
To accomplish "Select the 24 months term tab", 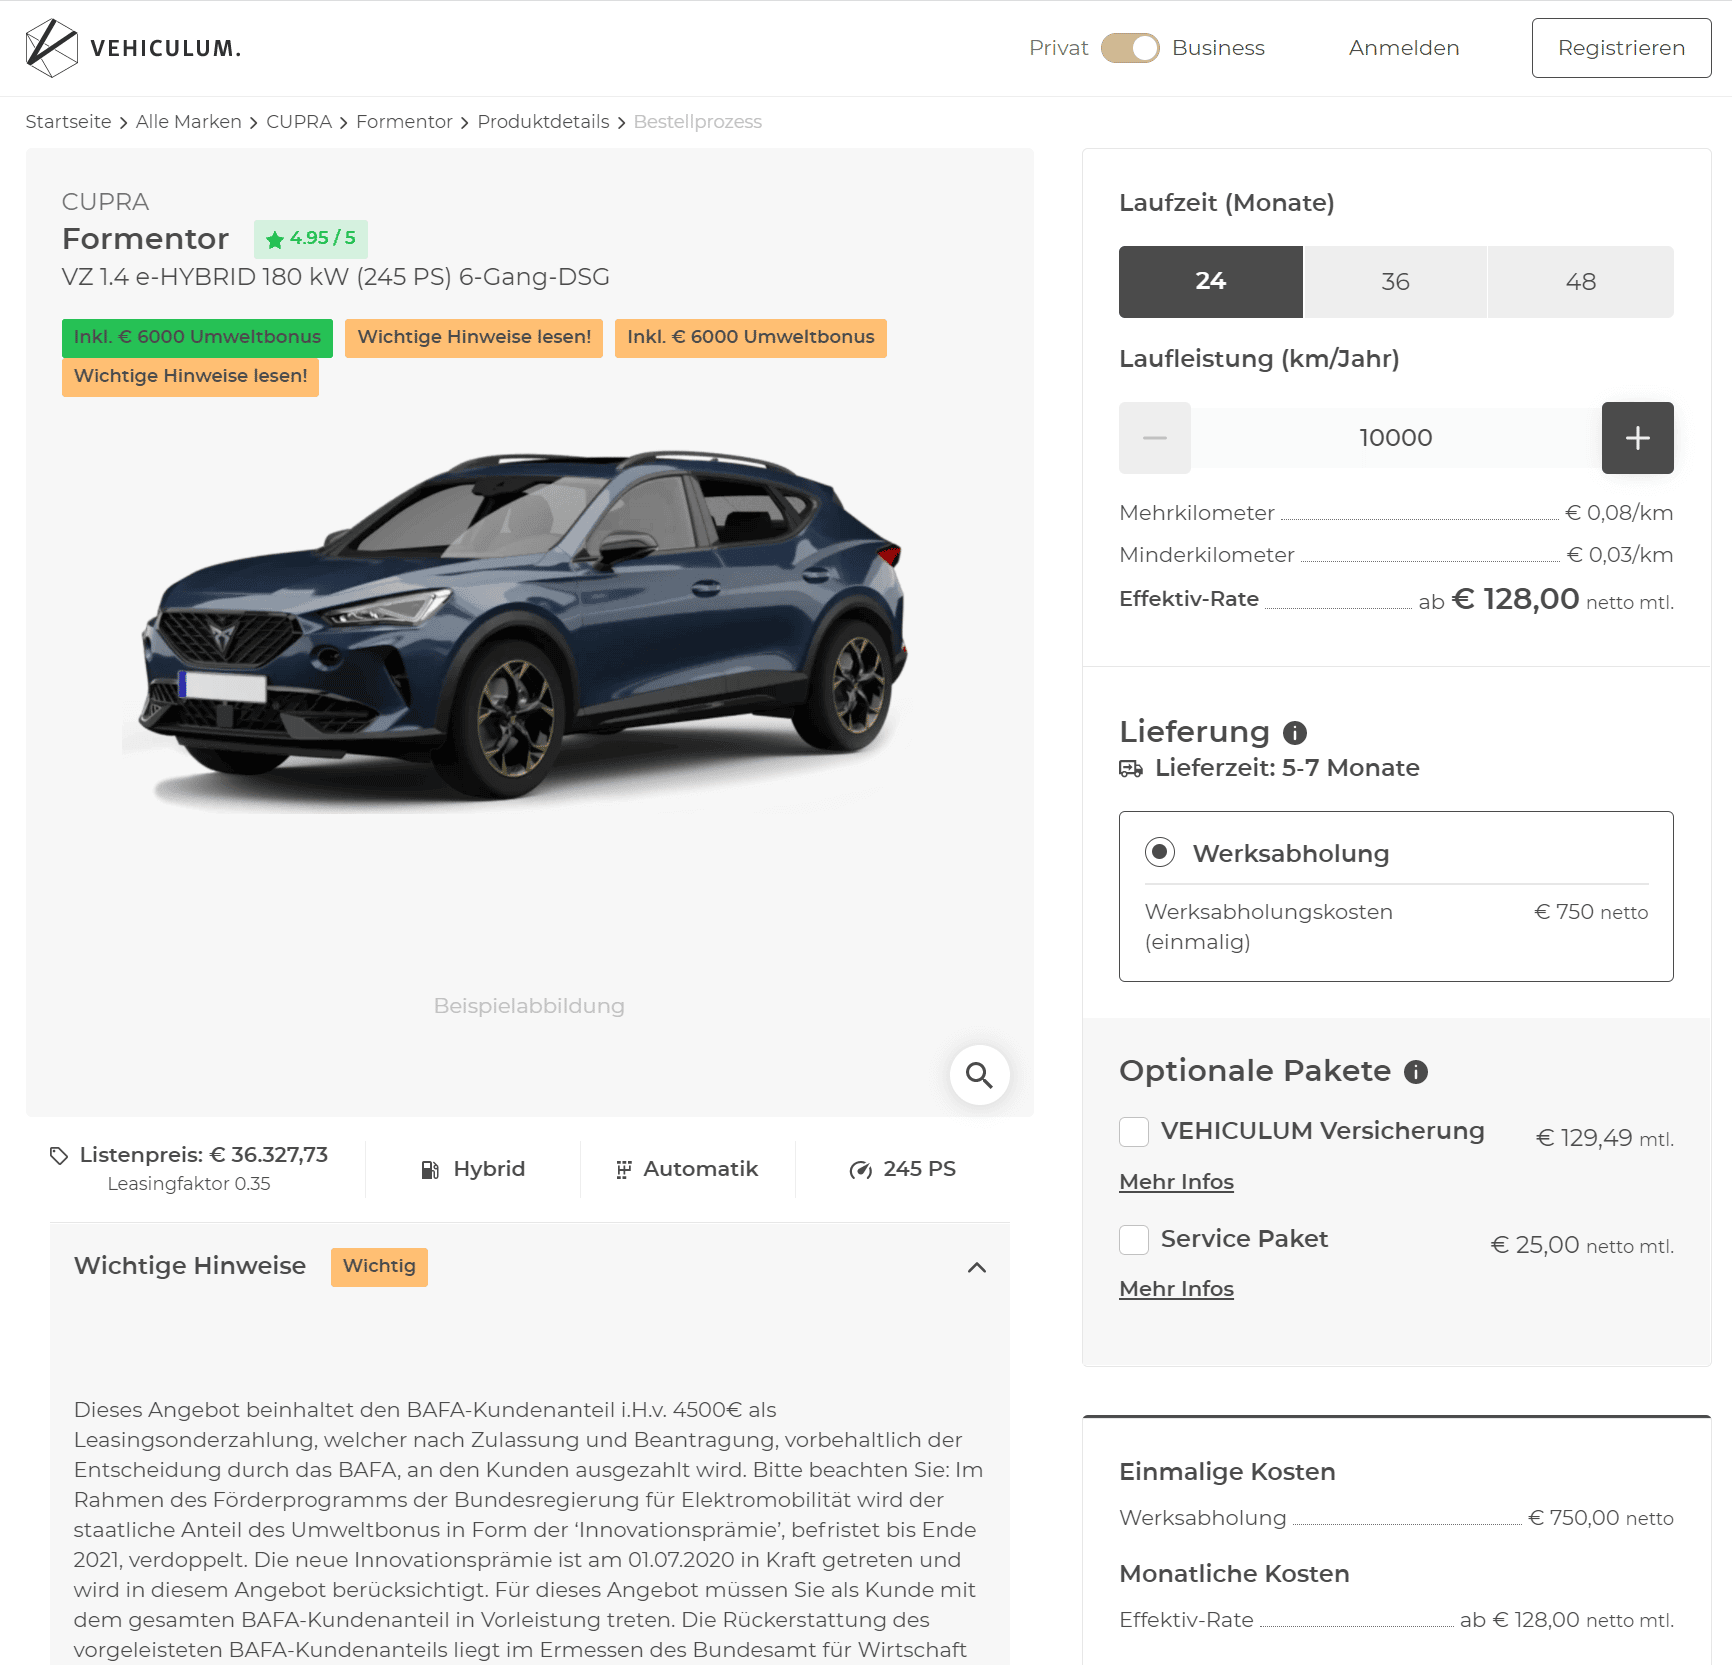I will tap(1211, 282).
